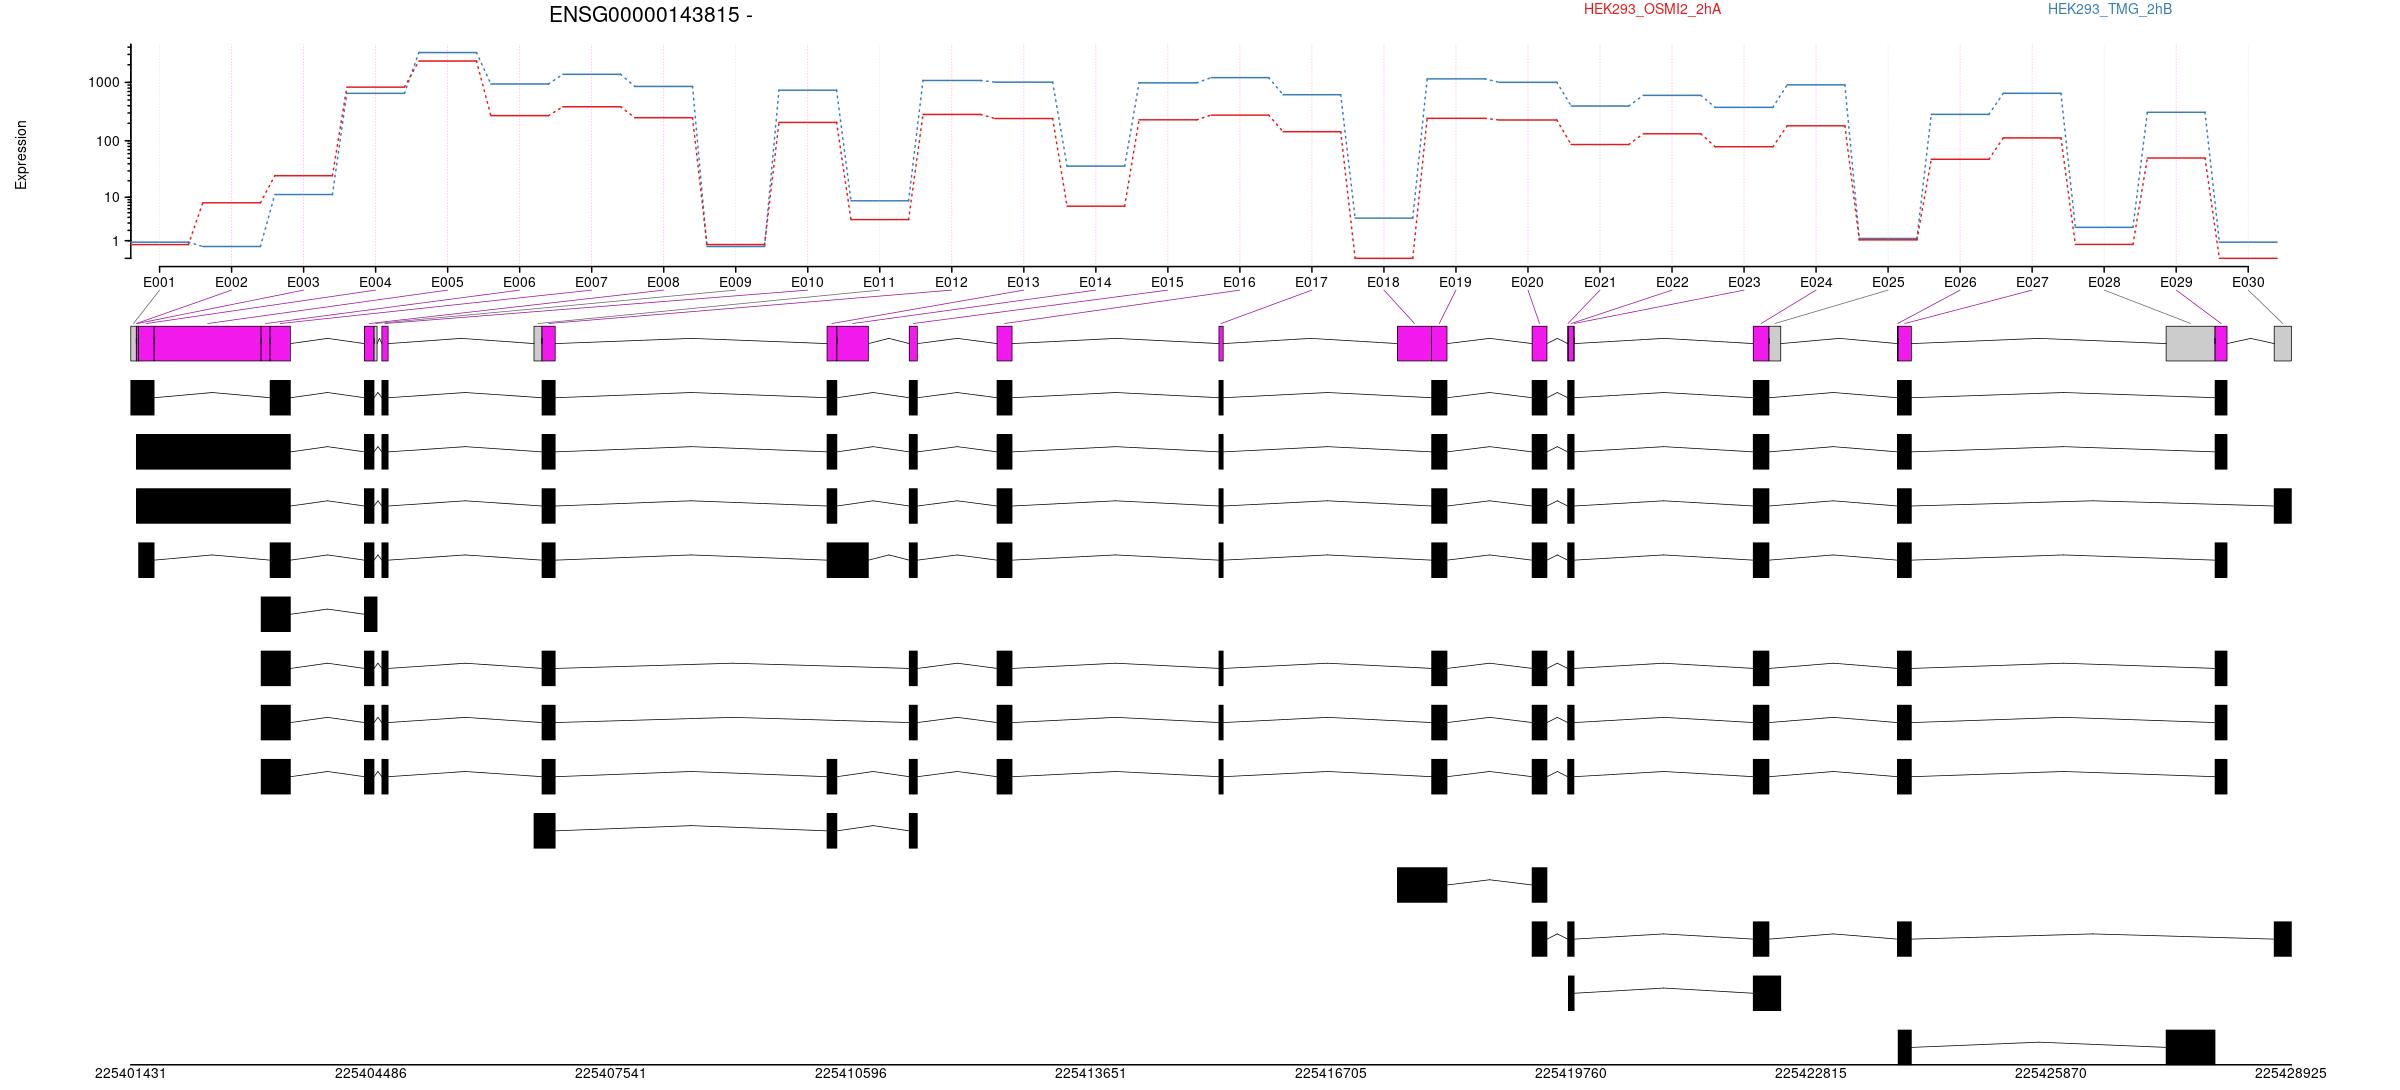Click genomic coordinate 225422815

coord(1811,1073)
